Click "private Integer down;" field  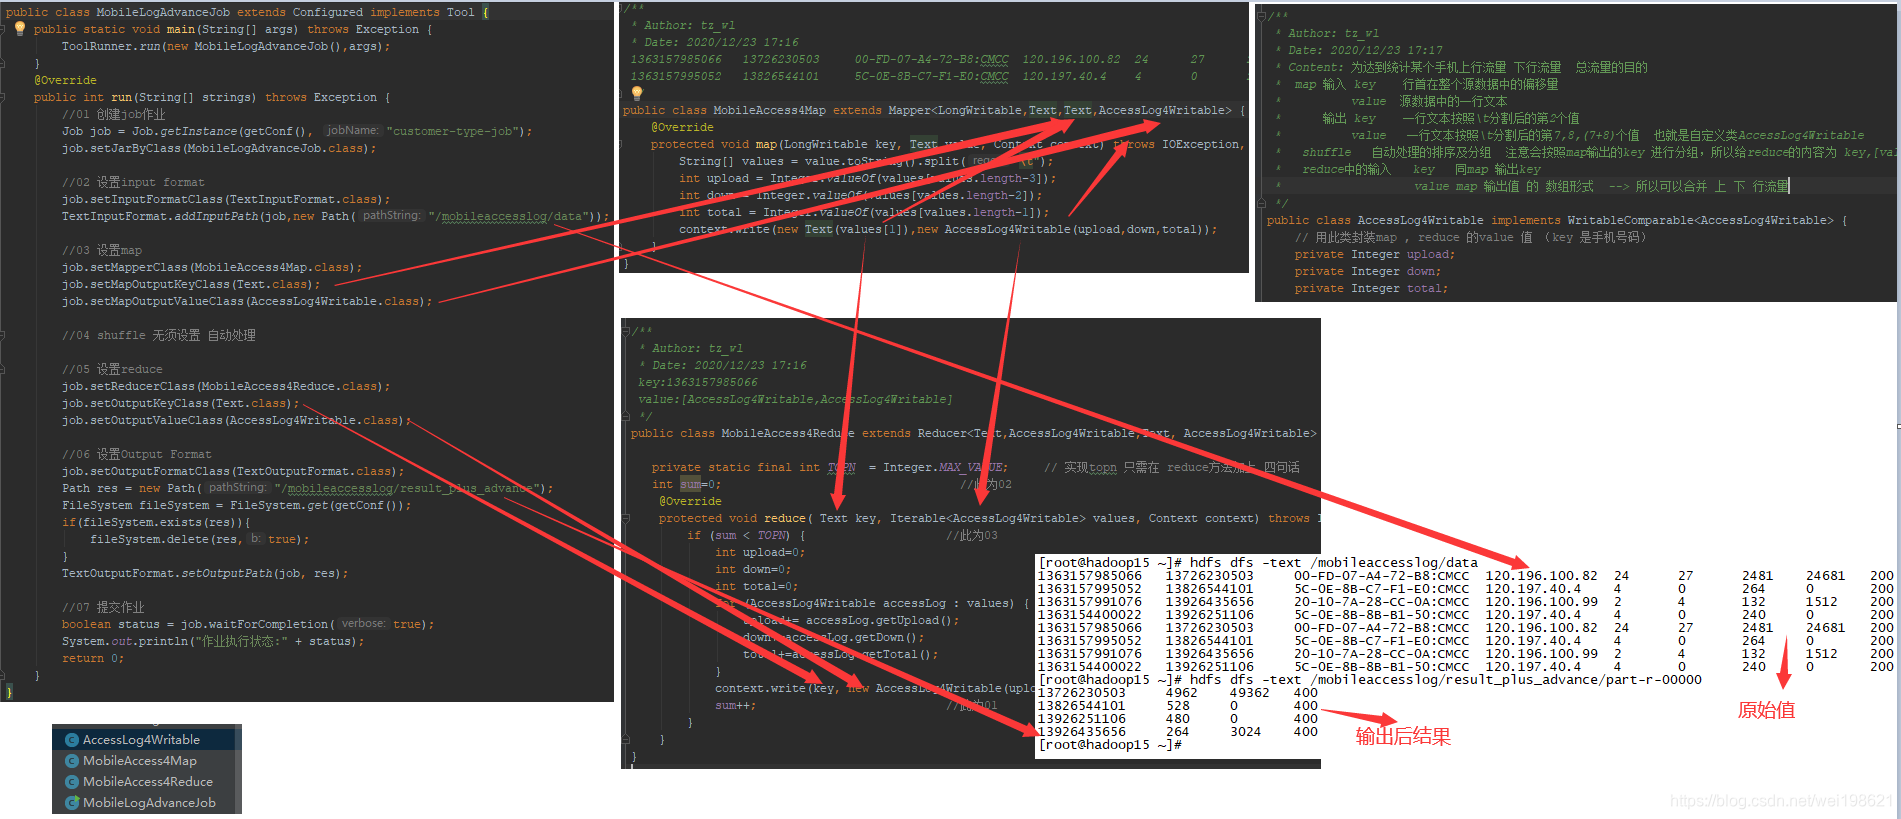[1368, 272]
